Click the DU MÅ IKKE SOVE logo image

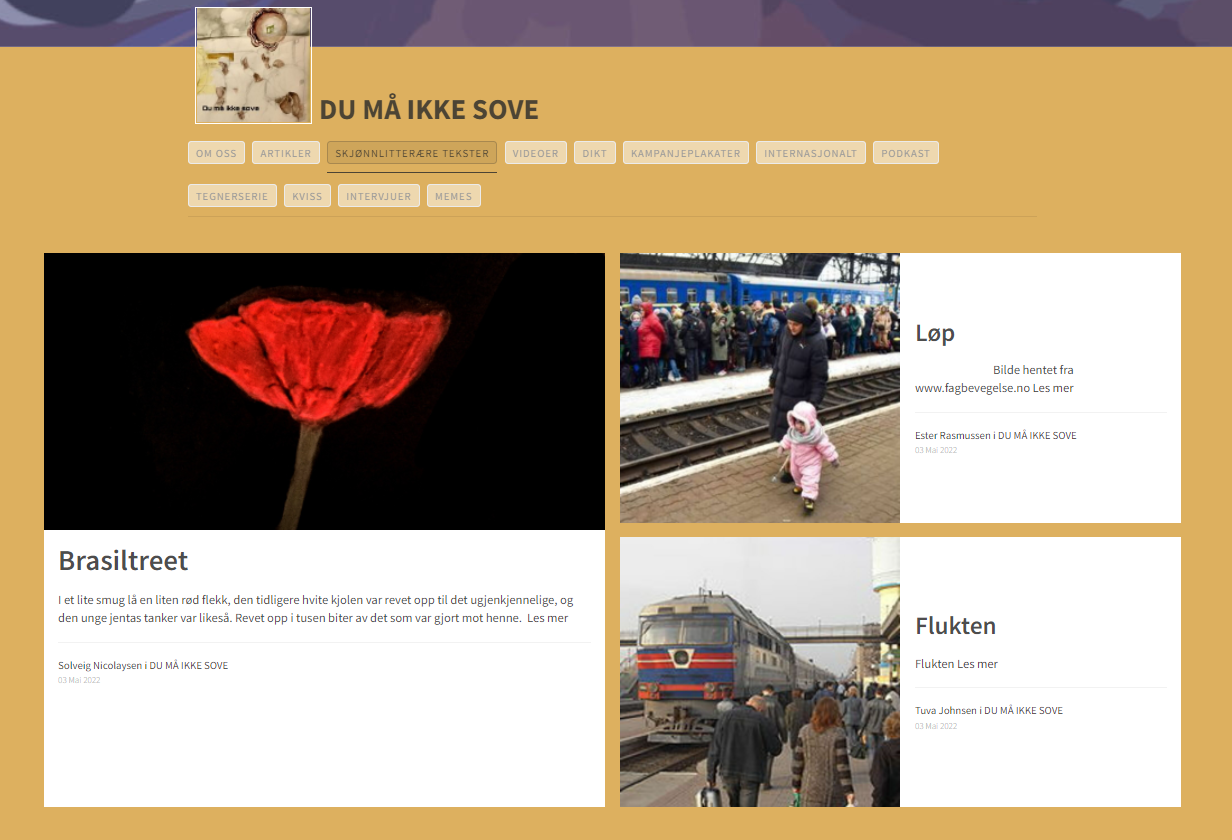[253, 65]
